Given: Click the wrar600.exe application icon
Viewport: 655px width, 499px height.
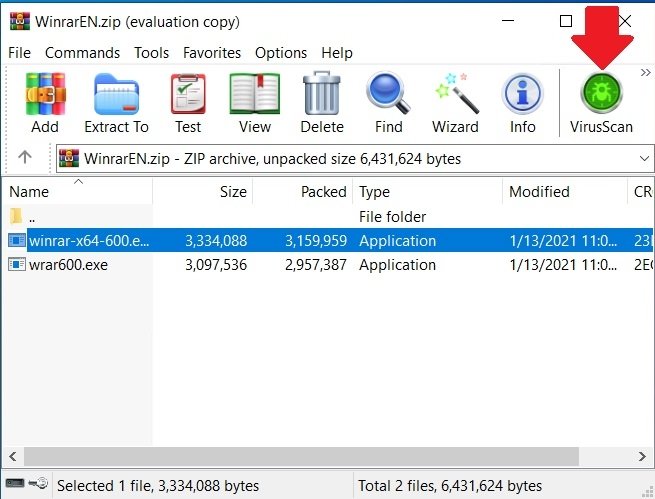Looking at the screenshot, I should click(x=17, y=264).
